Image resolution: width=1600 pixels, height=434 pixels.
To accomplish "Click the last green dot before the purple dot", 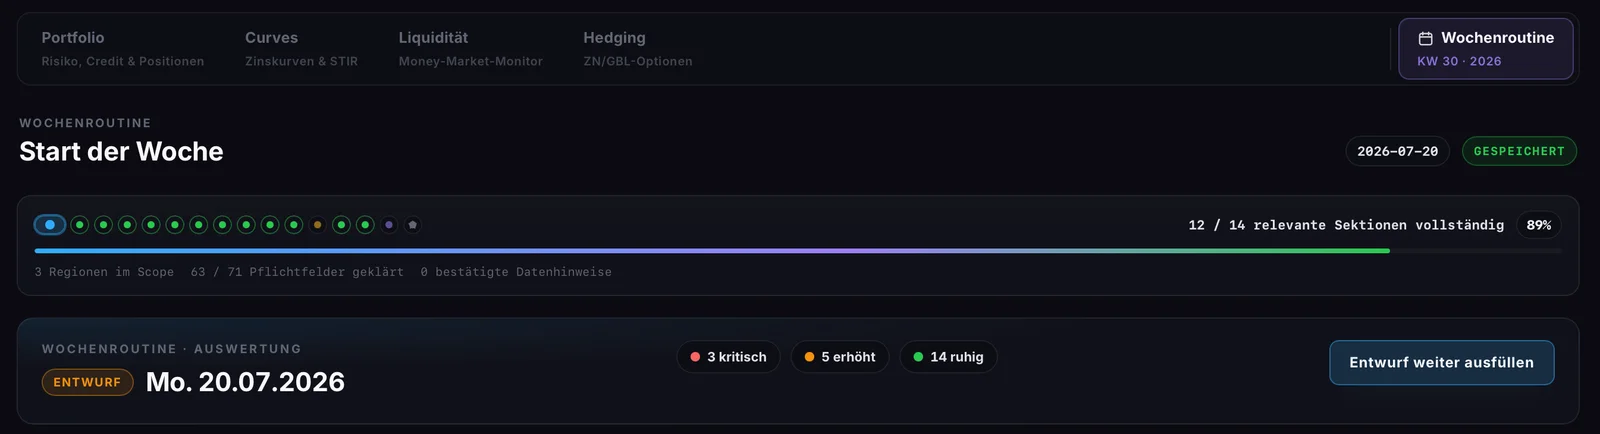I will point(365,225).
